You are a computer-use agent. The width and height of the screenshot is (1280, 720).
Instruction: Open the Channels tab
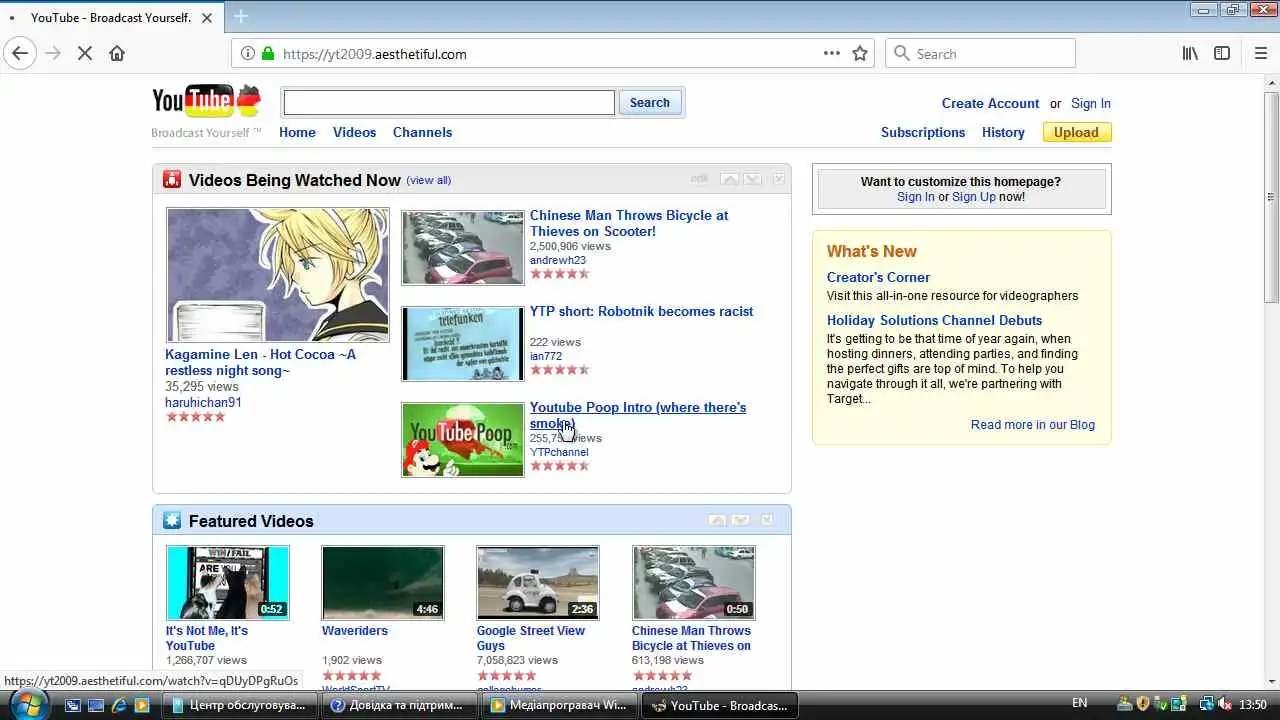pyautogui.click(x=422, y=132)
